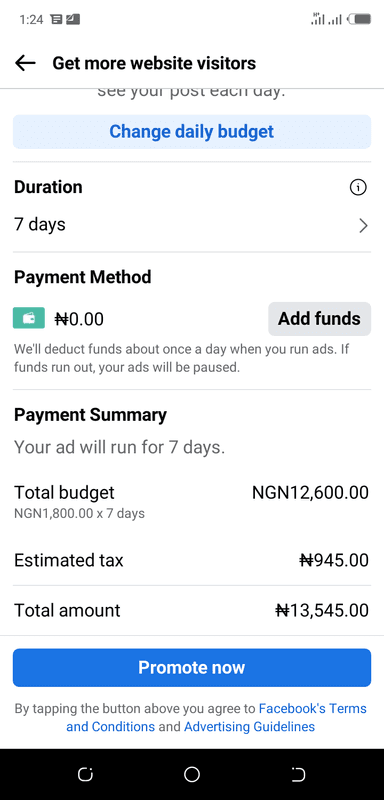The height and width of the screenshot is (800, 384).
Task: Tap the notification icon beside the clock
Action: point(57,20)
